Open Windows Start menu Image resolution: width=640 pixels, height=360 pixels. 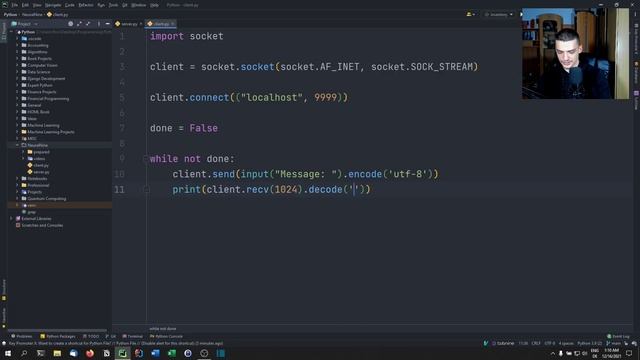point(8,353)
